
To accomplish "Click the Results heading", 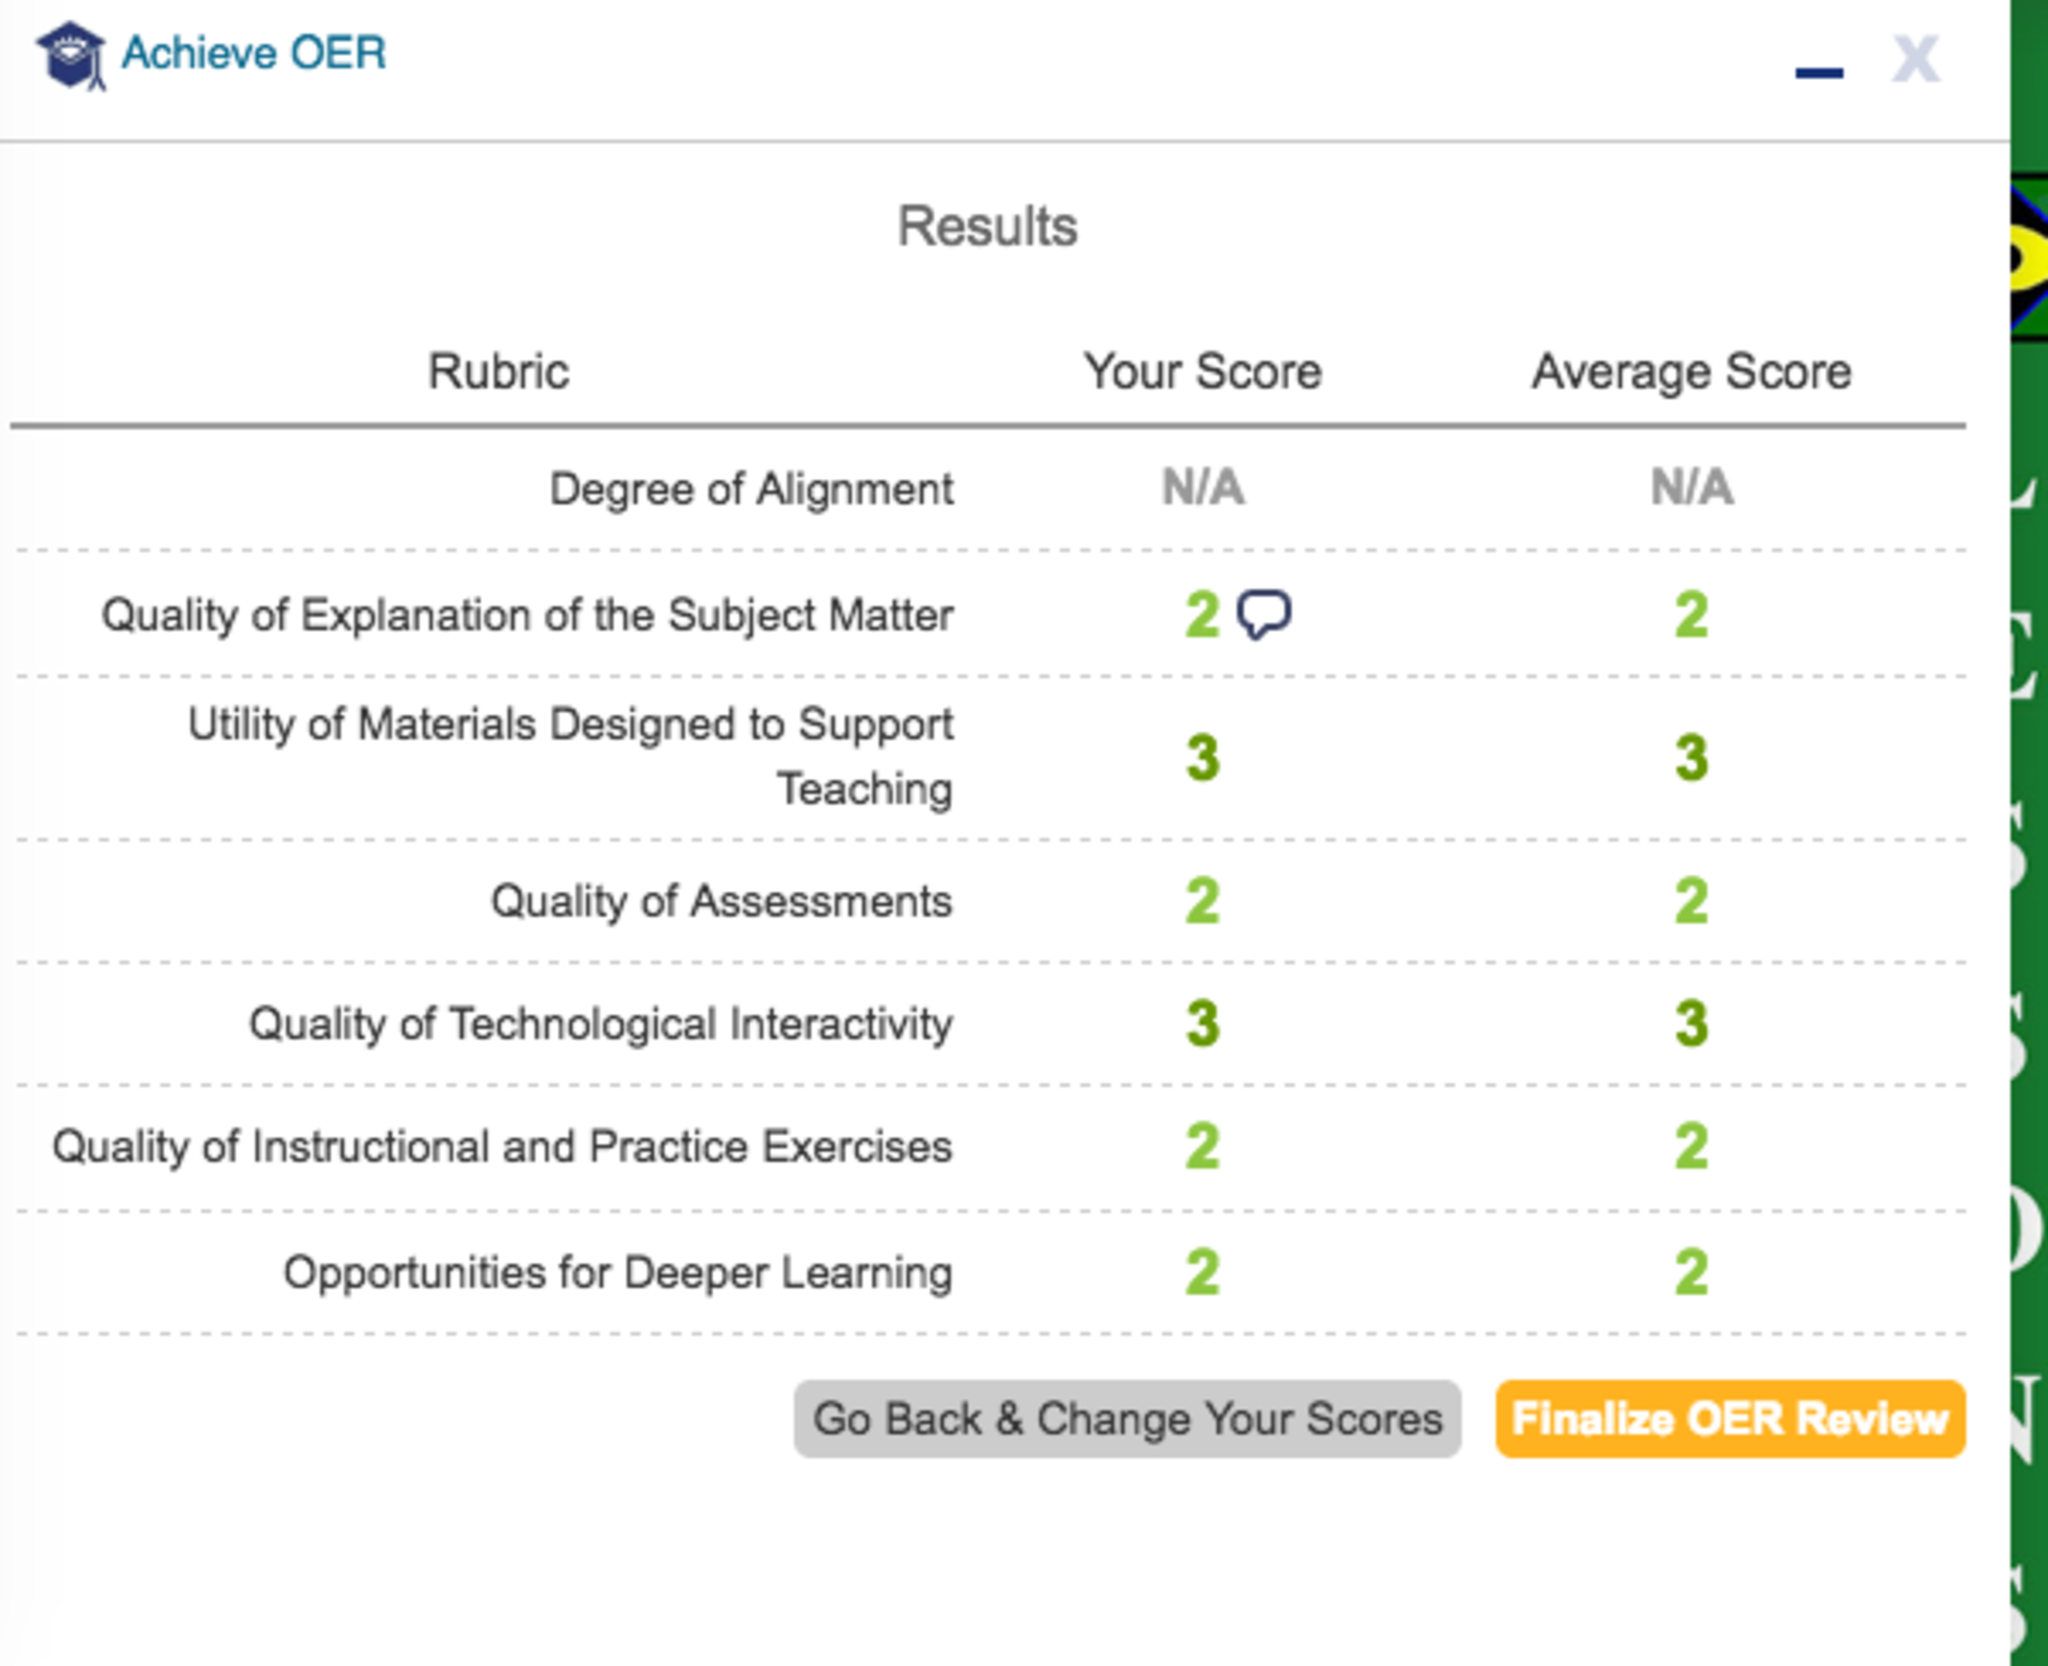I will (987, 226).
